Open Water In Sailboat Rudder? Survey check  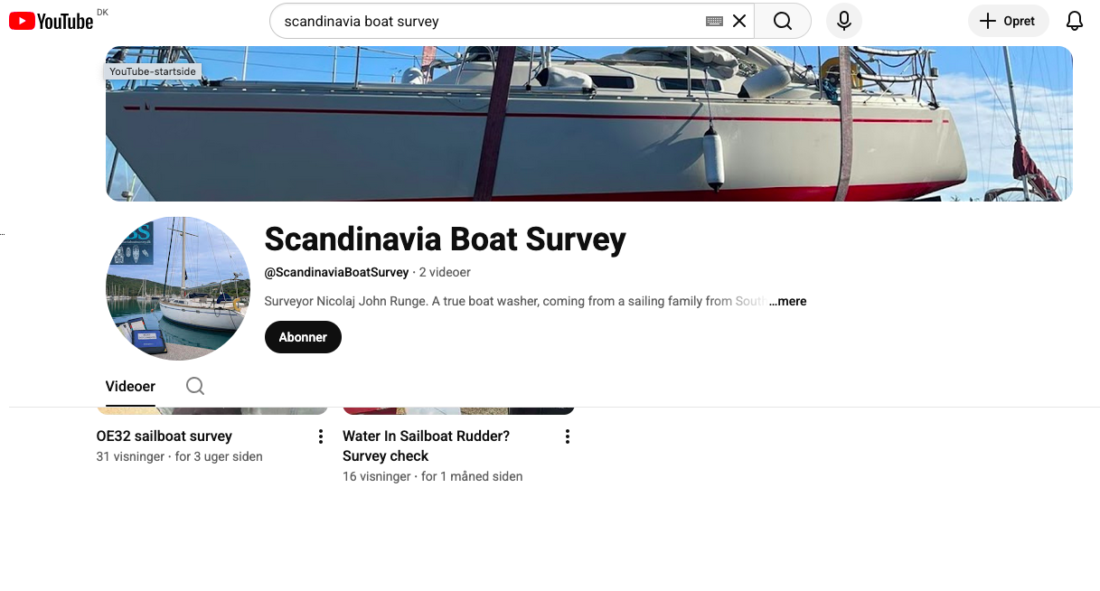(426, 446)
